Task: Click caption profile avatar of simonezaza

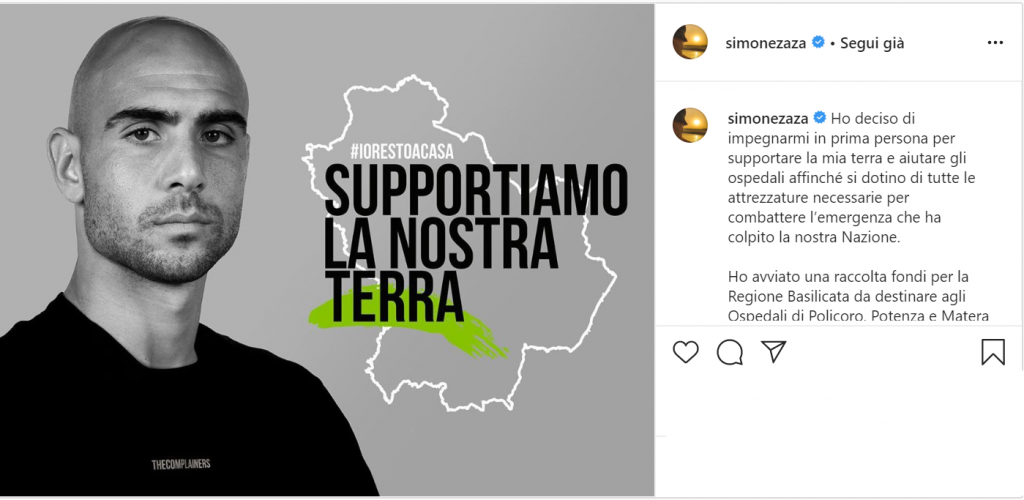Action: tap(690, 125)
